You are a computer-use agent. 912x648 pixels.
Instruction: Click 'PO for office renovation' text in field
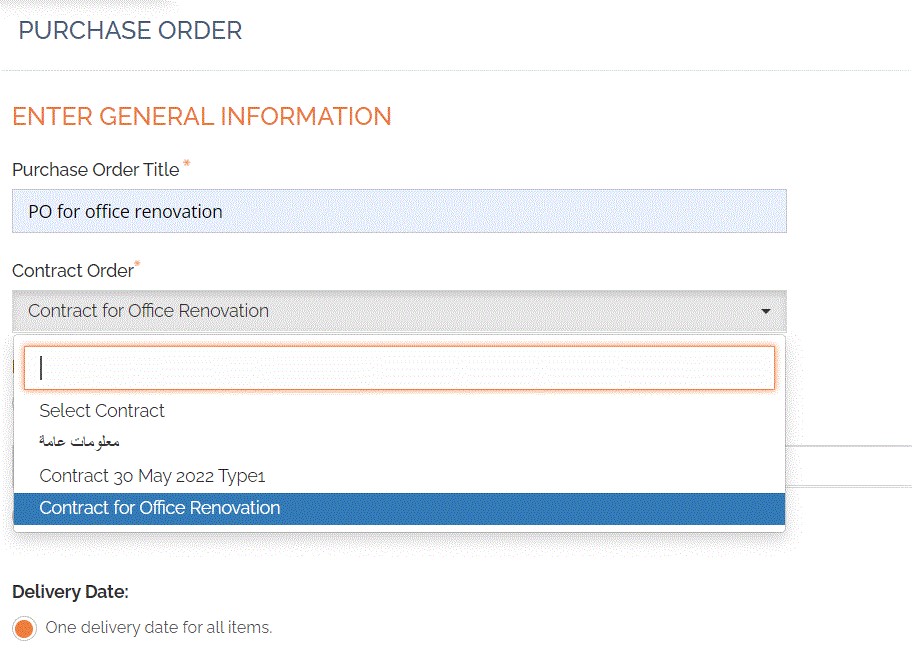click(125, 211)
